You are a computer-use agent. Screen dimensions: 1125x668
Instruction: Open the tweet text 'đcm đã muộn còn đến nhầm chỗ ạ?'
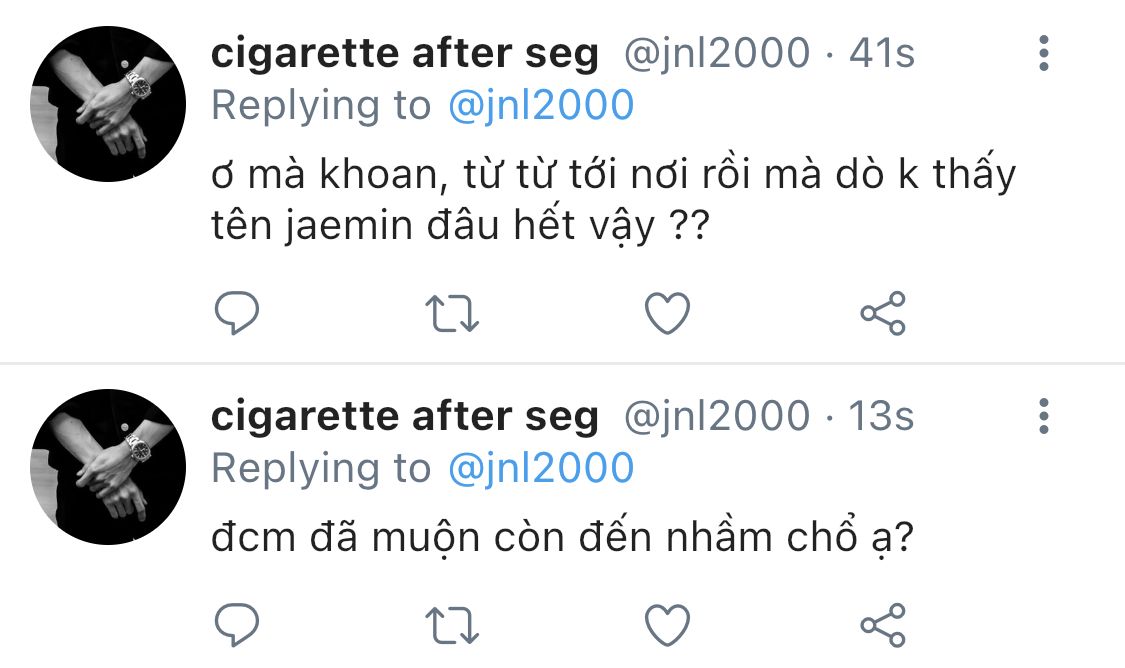(562, 537)
